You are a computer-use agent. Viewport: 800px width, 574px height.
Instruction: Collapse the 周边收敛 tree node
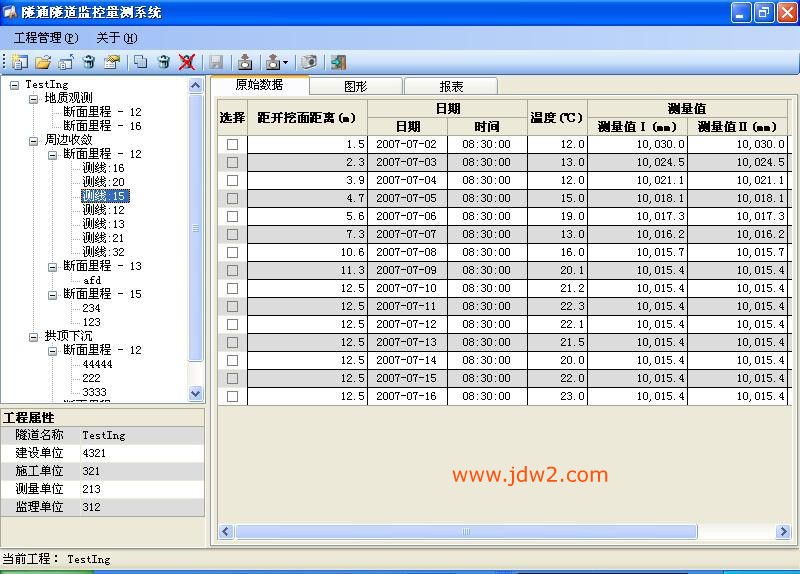pyautogui.click(x=34, y=141)
